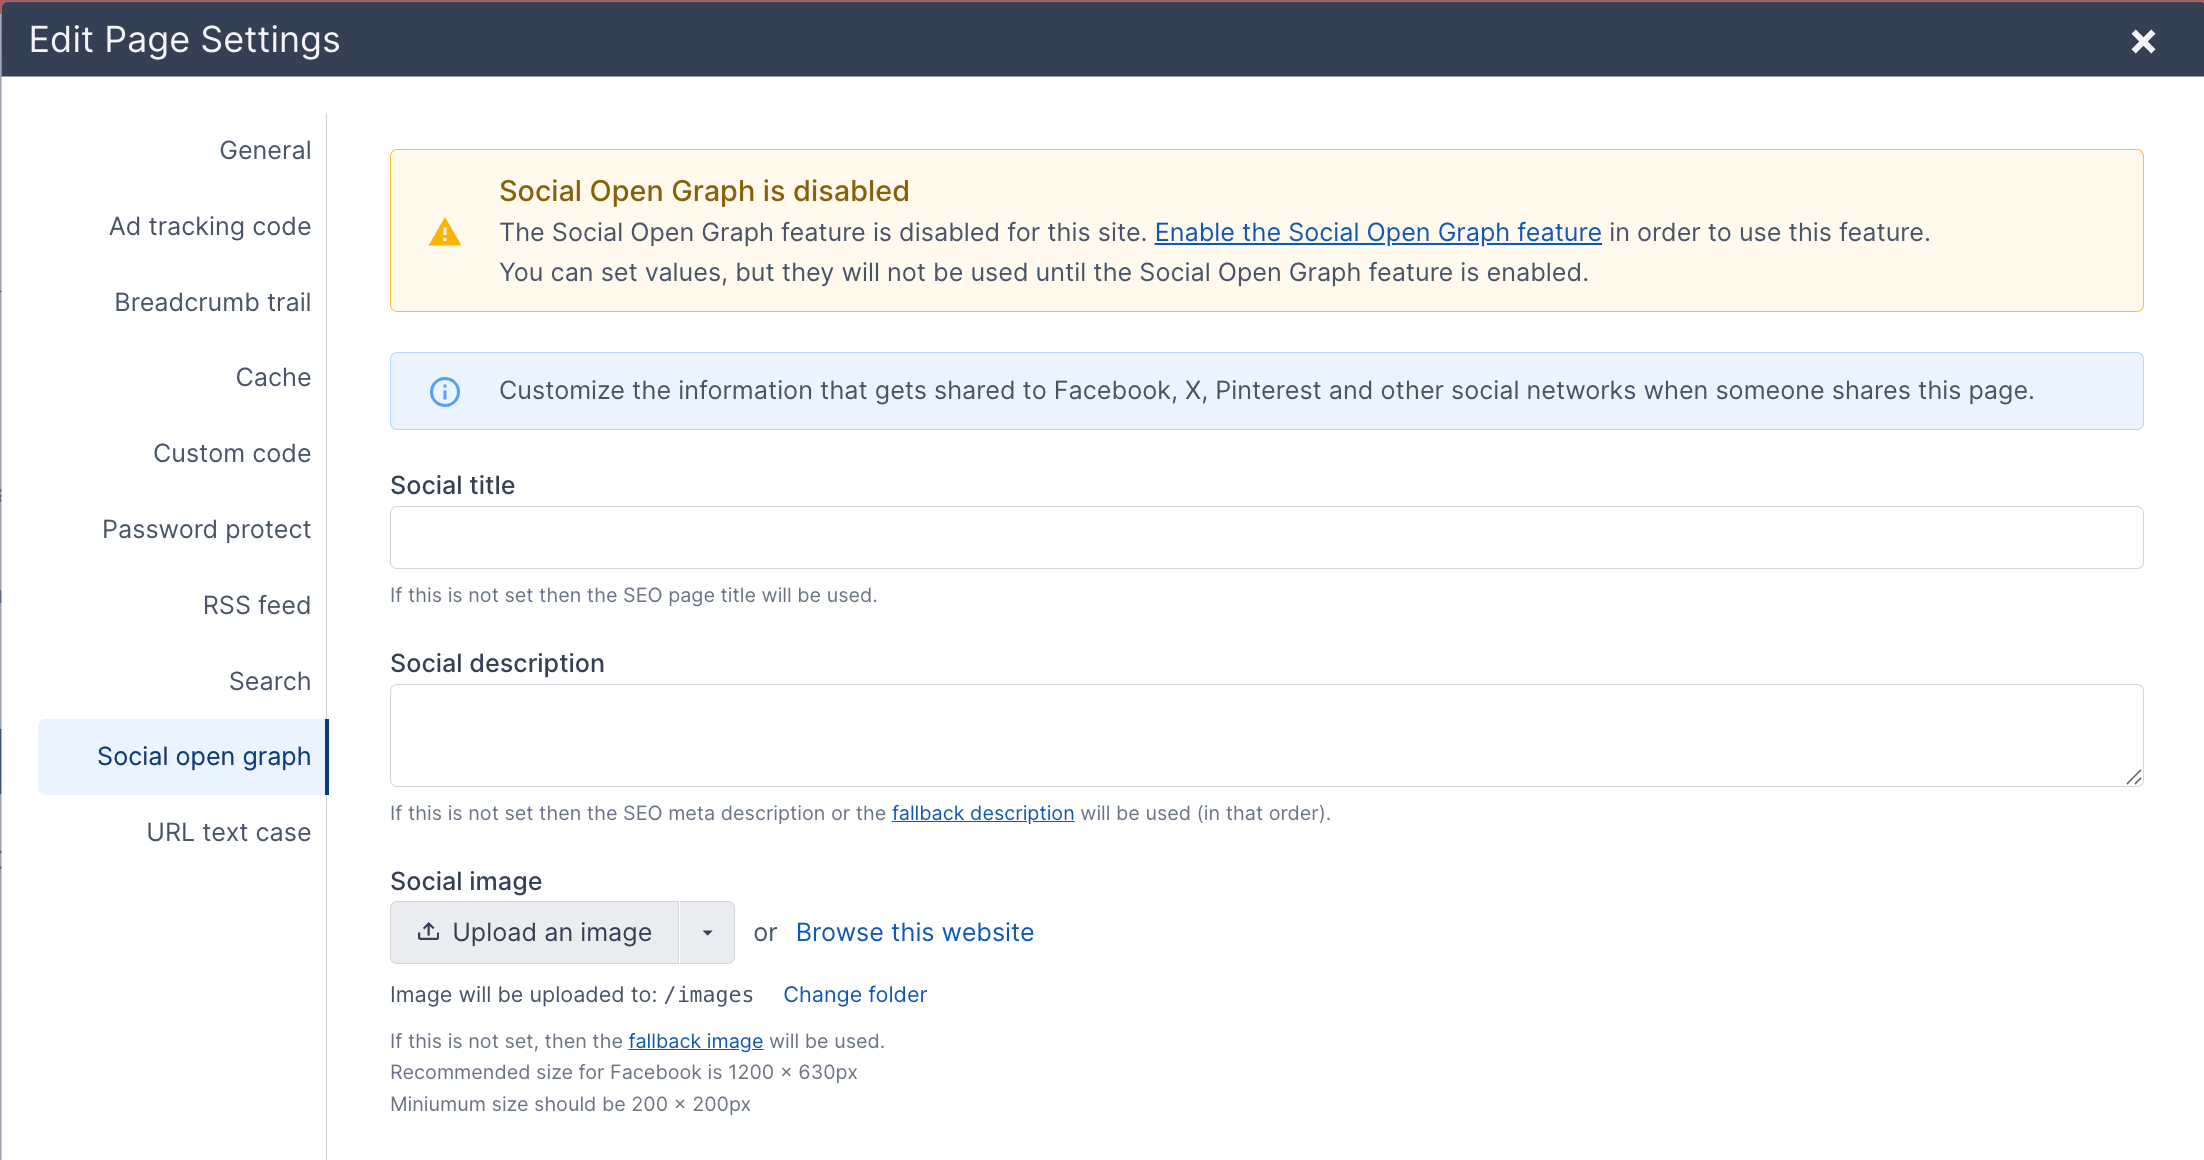Click Change folder link
Viewport: 2204px width, 1160px height.
pos(855,995)
